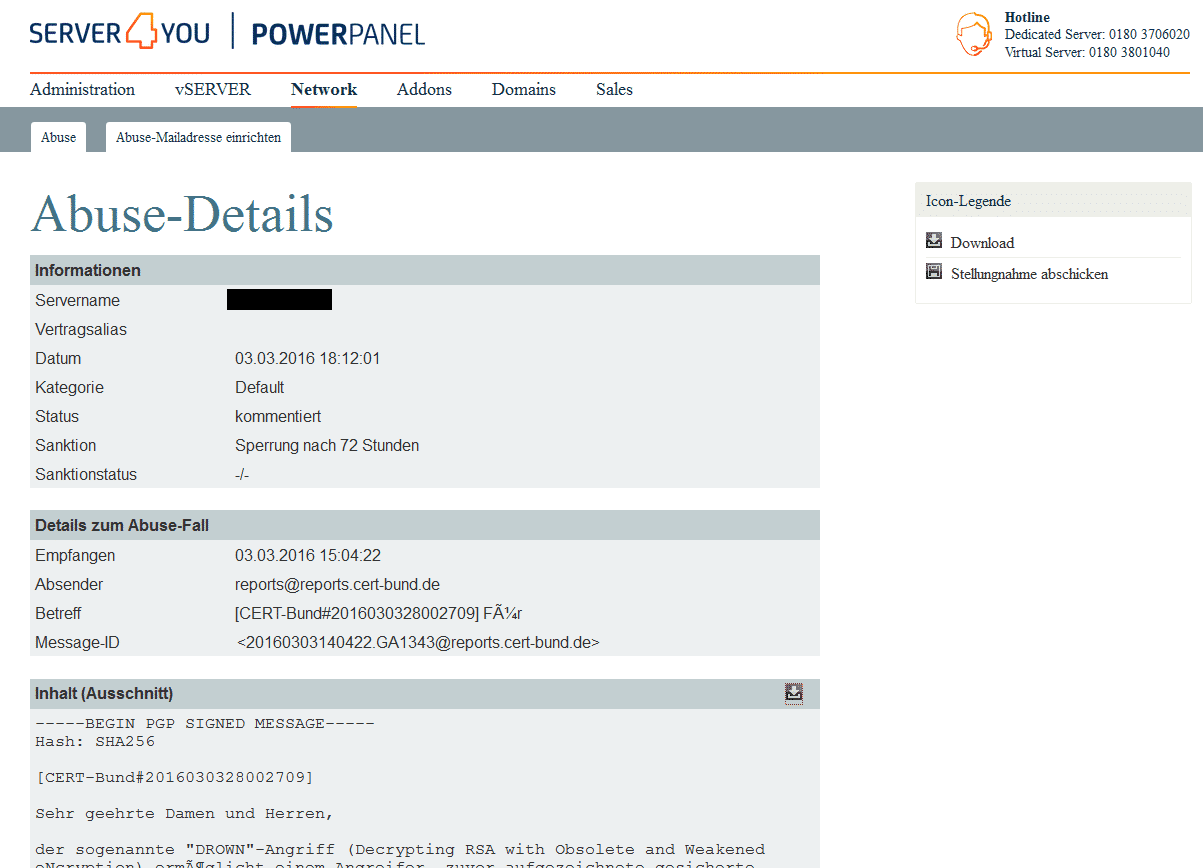The width and height of the screenshot is (1203, 868).
Task: Click the download icon in Inhalt header
Action: pyautogui.click(x=794, y=693)
